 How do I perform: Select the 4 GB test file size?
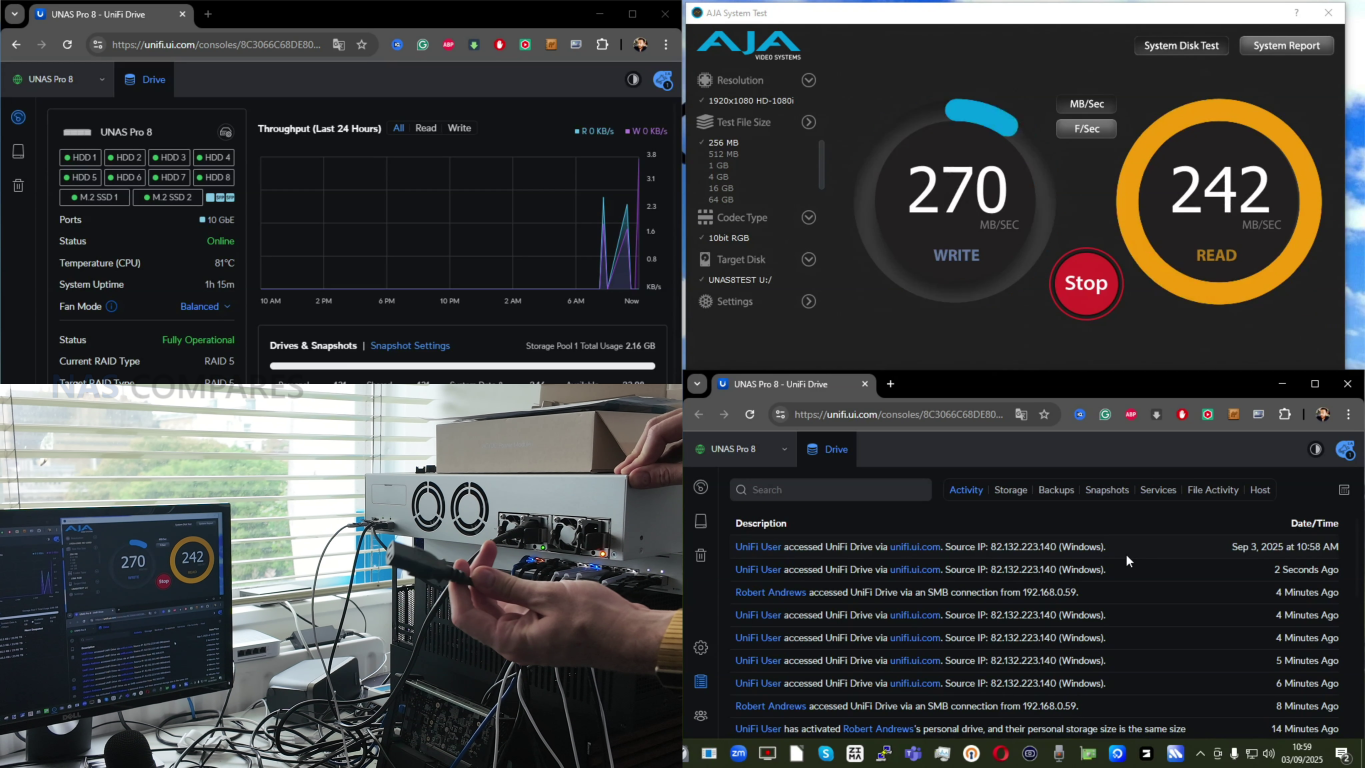(x=718, y=177)
